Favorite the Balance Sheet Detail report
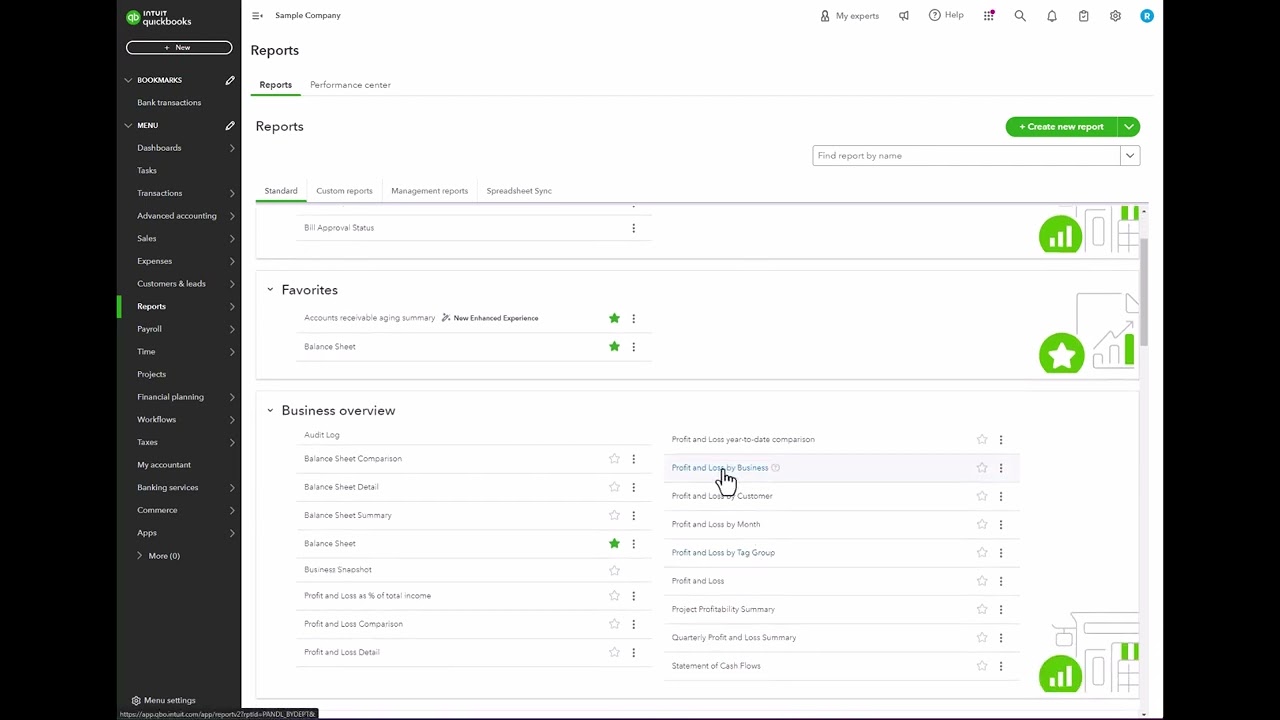This screenshot has height=720, width=1280. 614,487
